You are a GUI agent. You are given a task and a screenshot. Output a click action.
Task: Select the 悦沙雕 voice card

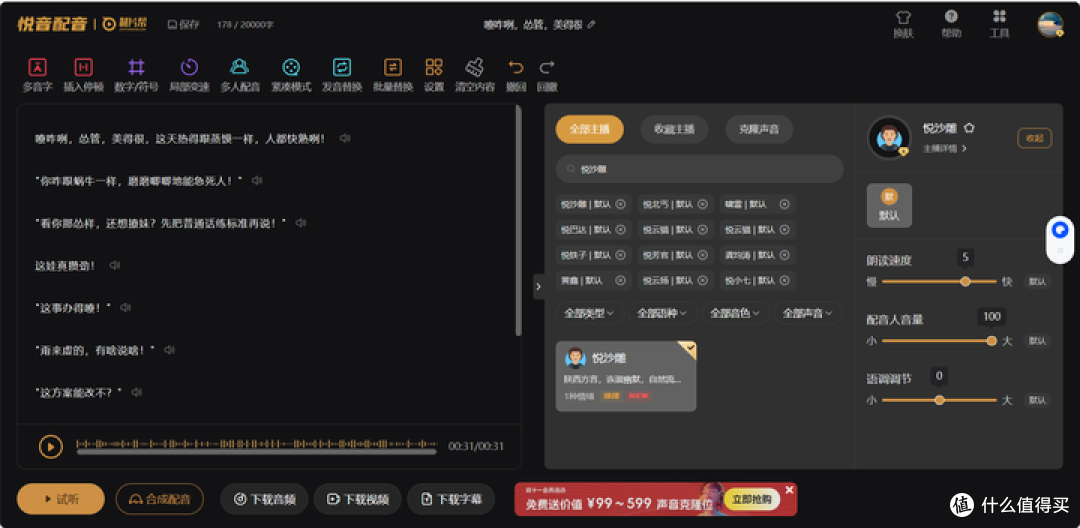click(x=625, y=376)
